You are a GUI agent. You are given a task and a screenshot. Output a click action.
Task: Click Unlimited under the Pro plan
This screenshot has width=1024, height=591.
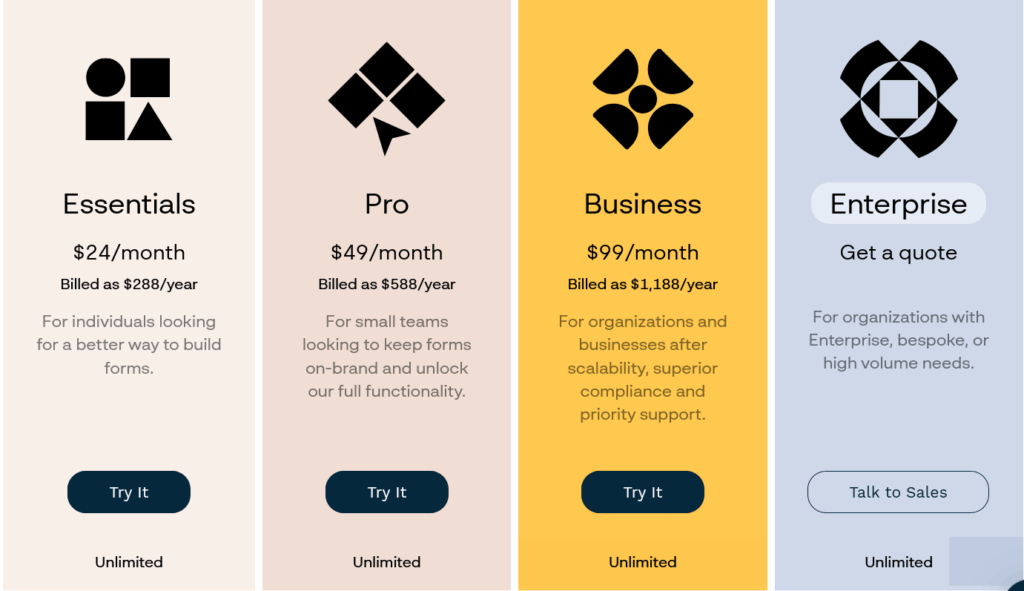click(386, 562)
